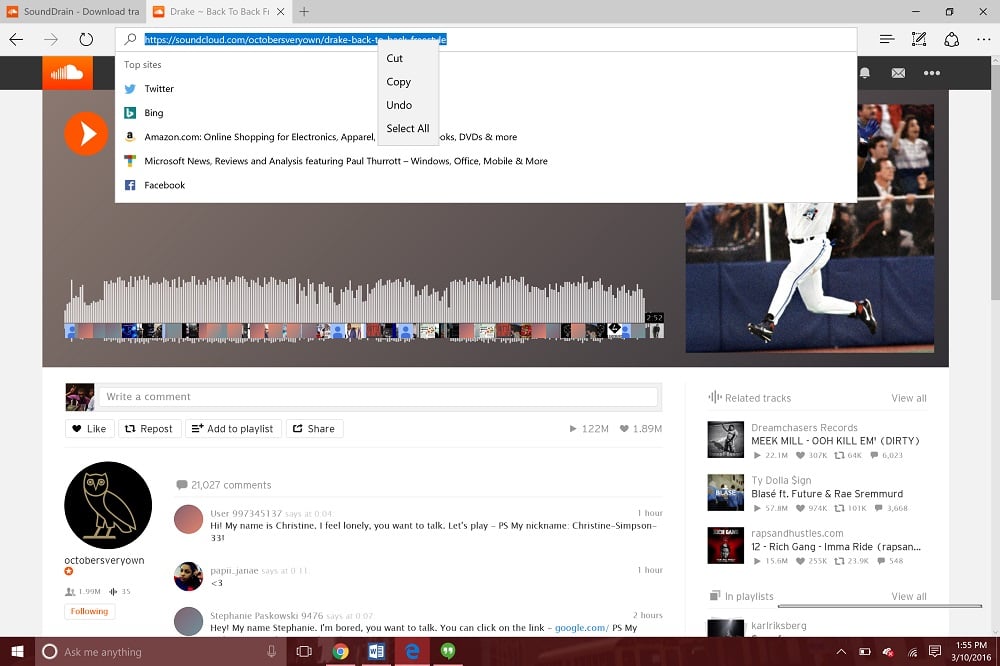Open Windows Start button

(x=17, y=651)
